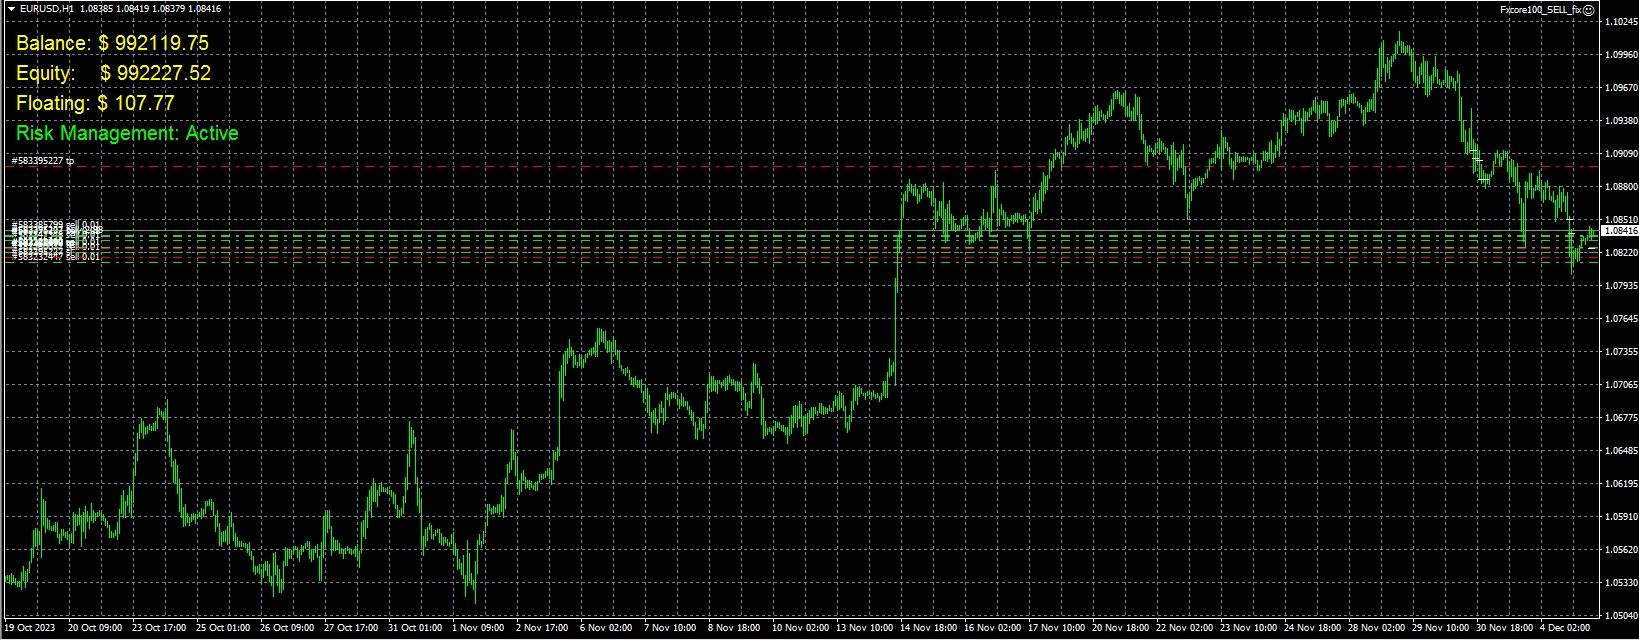Click the 1.05040 price scale value

[1621, 616]
